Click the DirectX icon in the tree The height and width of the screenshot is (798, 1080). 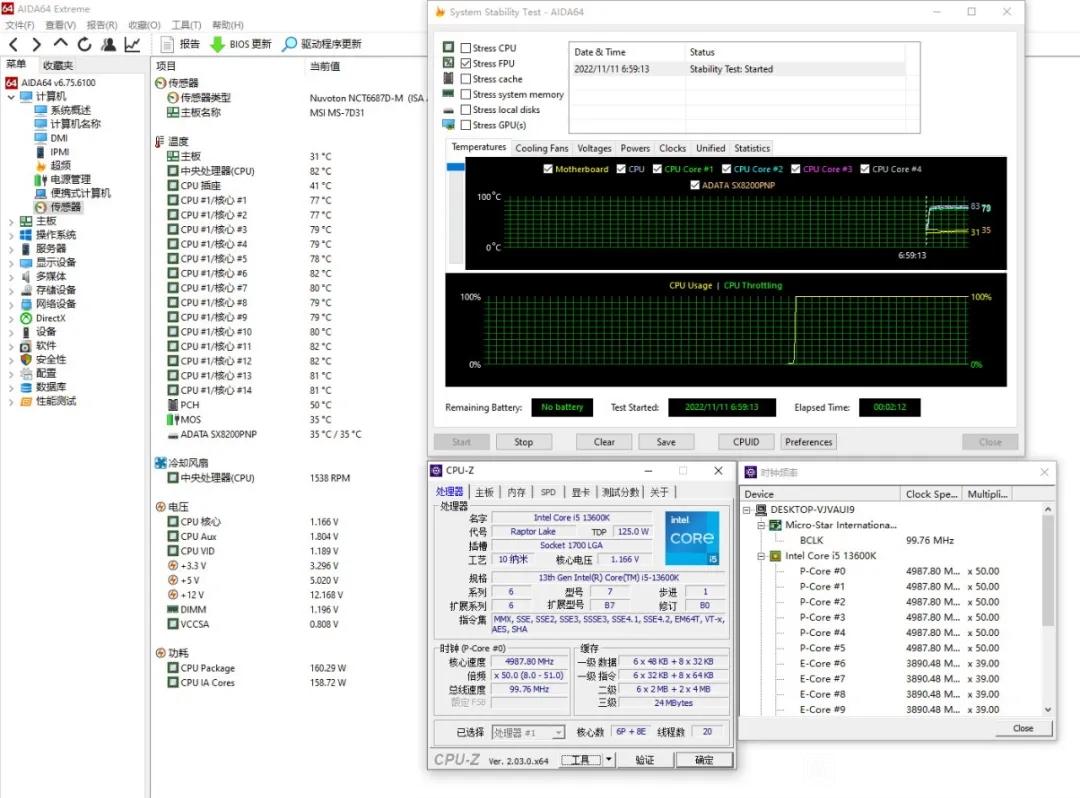26,318
